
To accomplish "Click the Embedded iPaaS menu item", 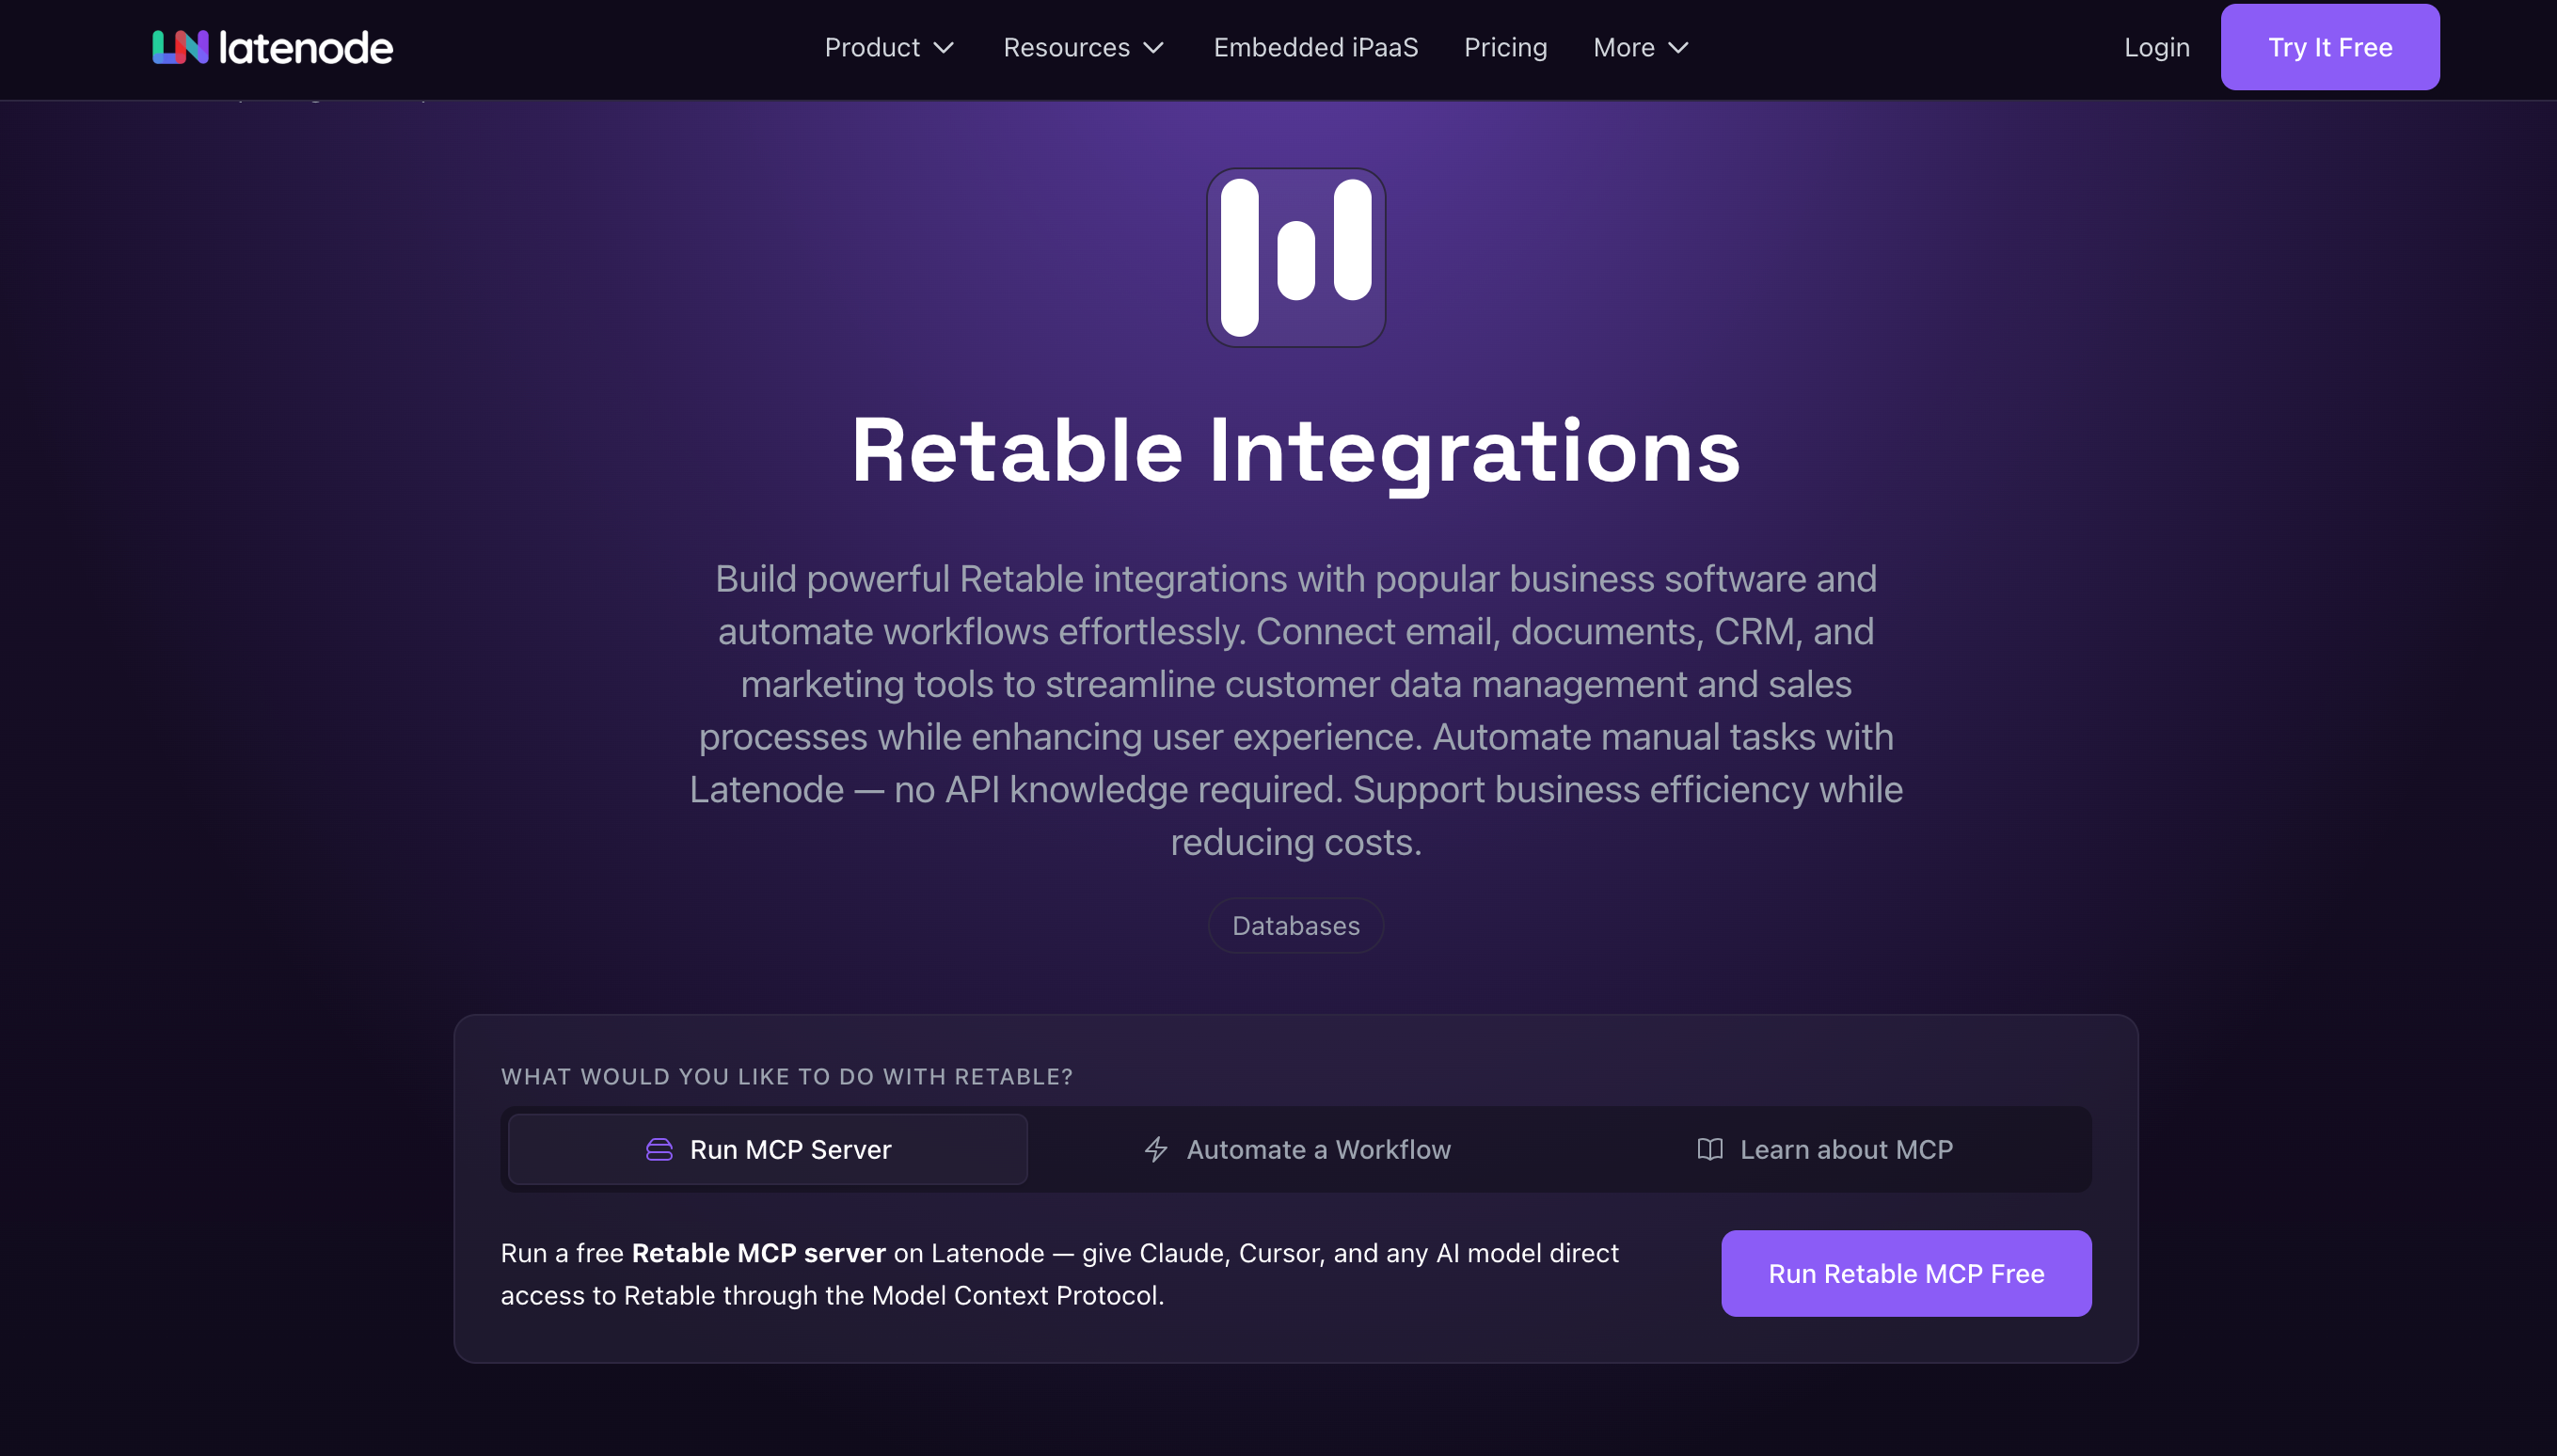I will tap(1315, 47).
